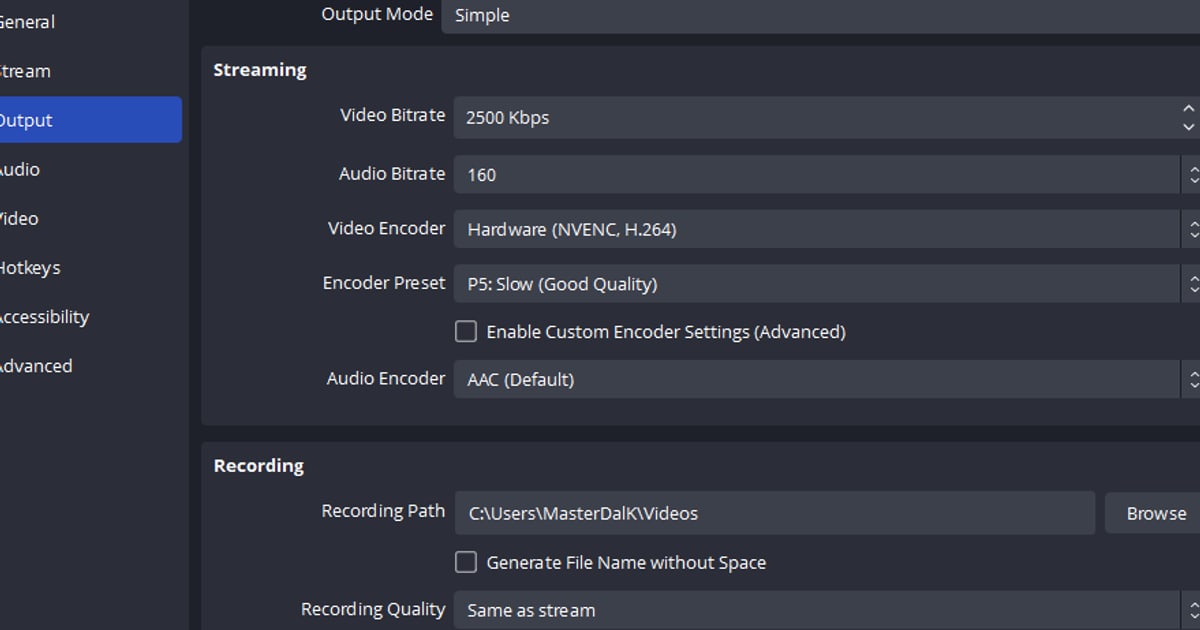
Task: Expand the Audio Bitrate dropdown showing 160
Action: [x=827, y=175]
